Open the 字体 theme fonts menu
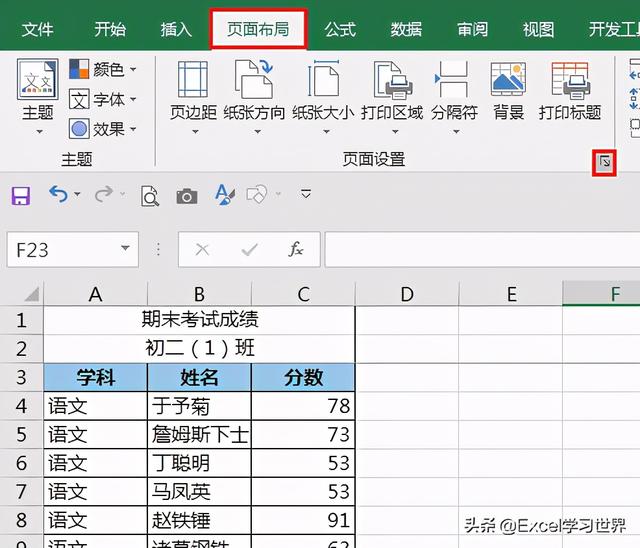The width and height of the screenshot is (640, 548). click(x=103, y=100)
